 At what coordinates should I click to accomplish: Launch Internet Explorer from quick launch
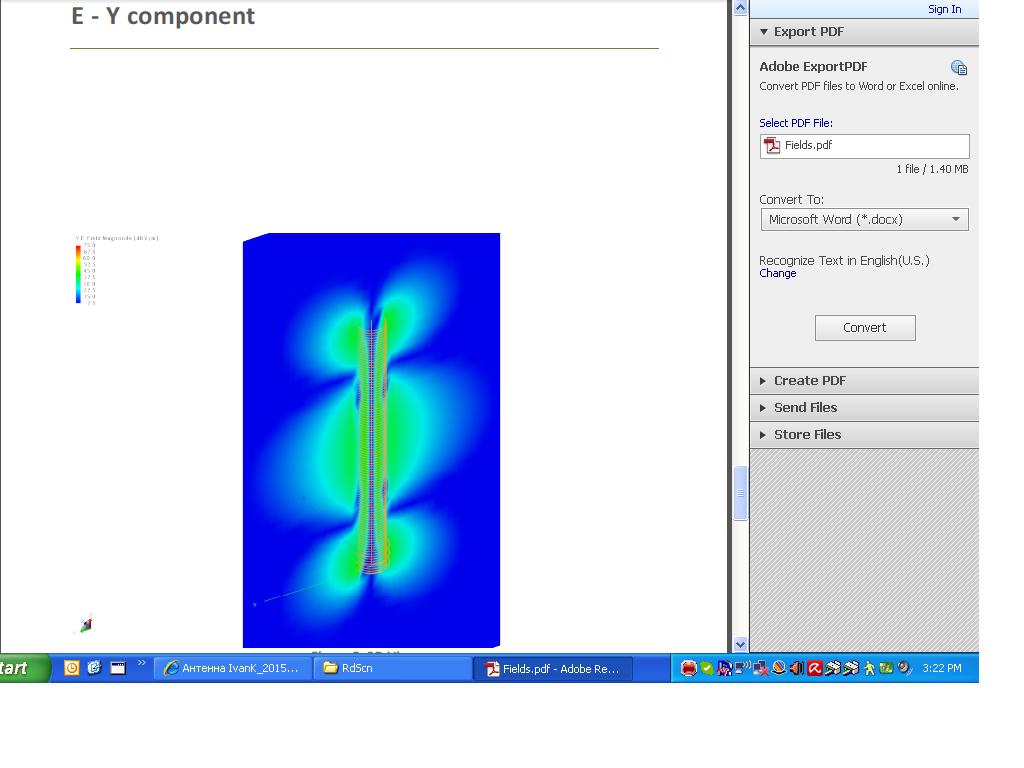tap(95, 667)
